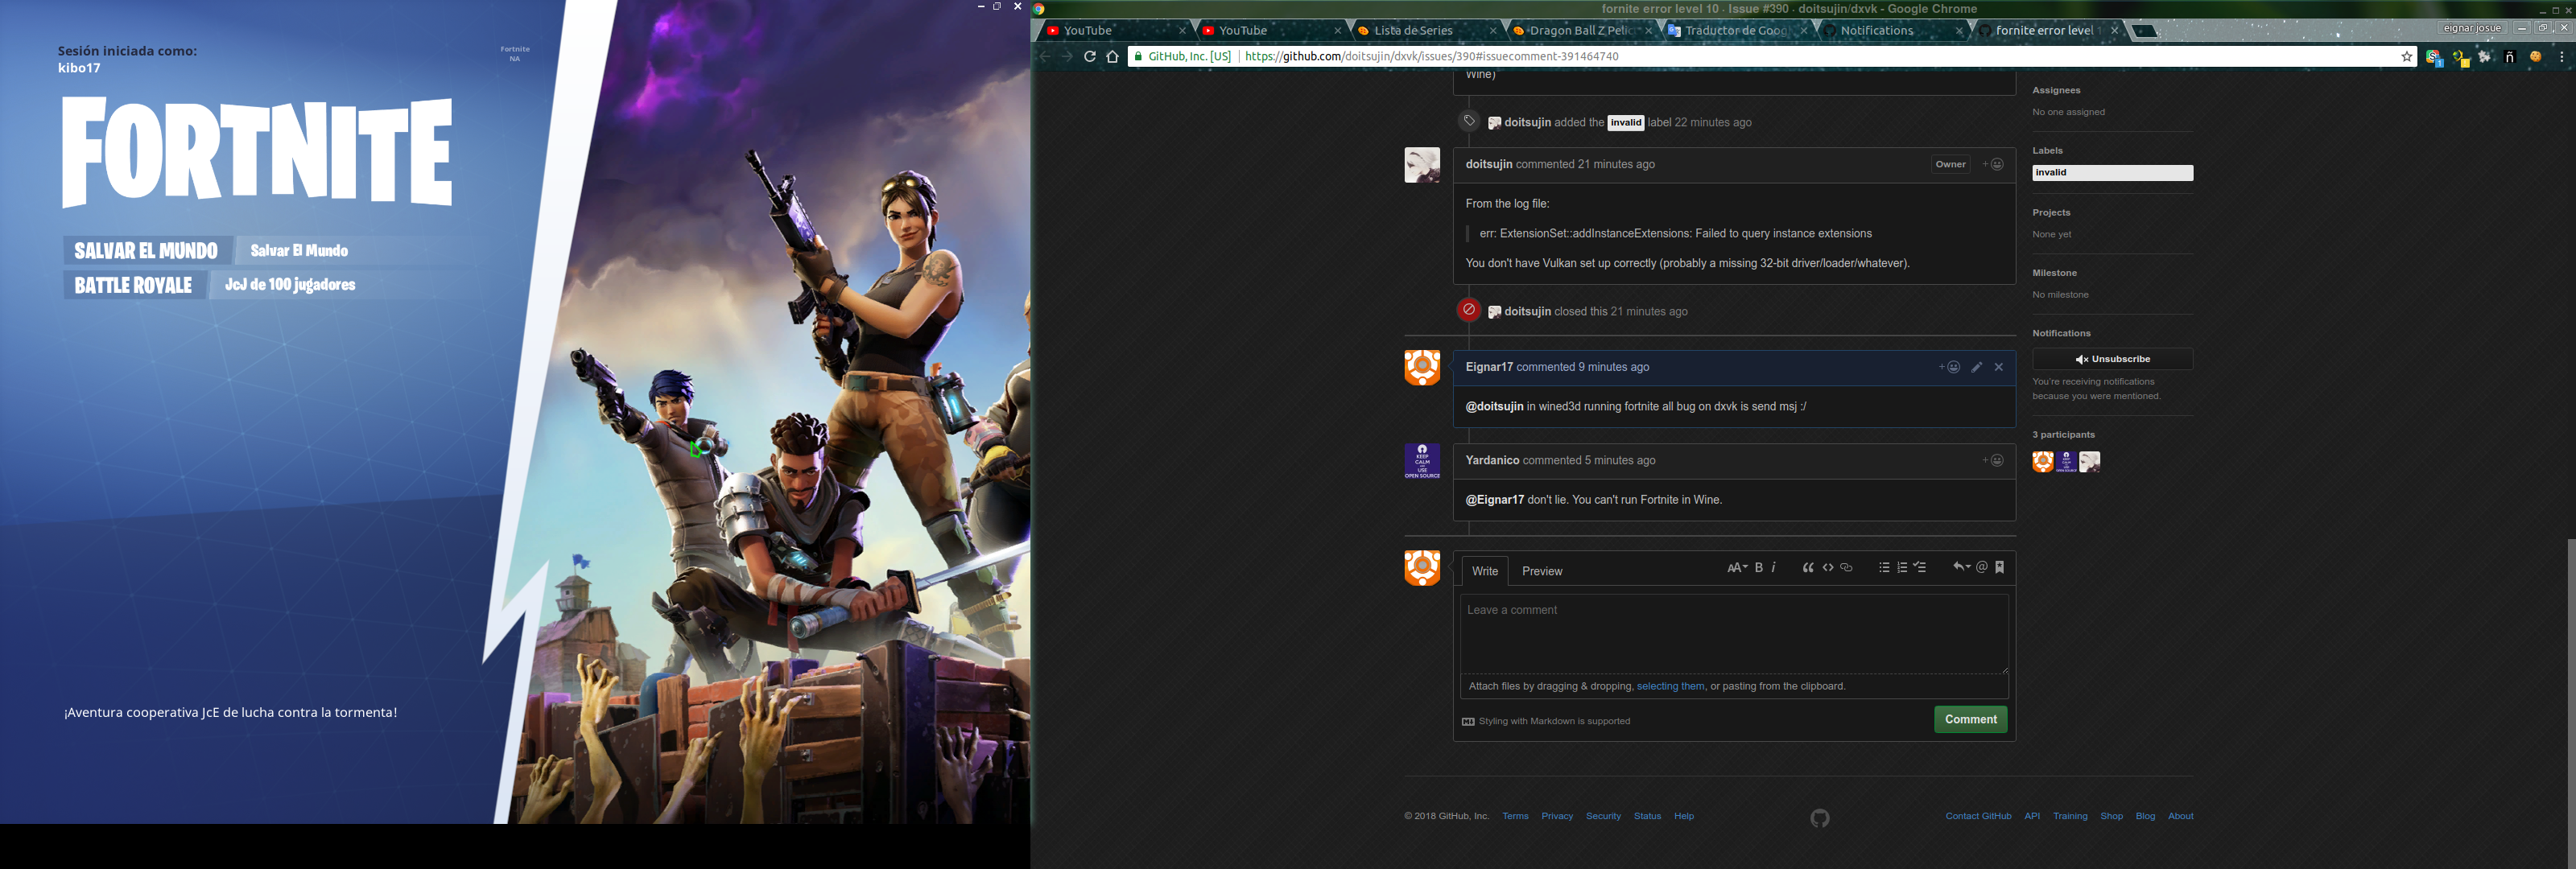Add a task list to the comment
2576x869 pixels.
[x=1920, y=567]
